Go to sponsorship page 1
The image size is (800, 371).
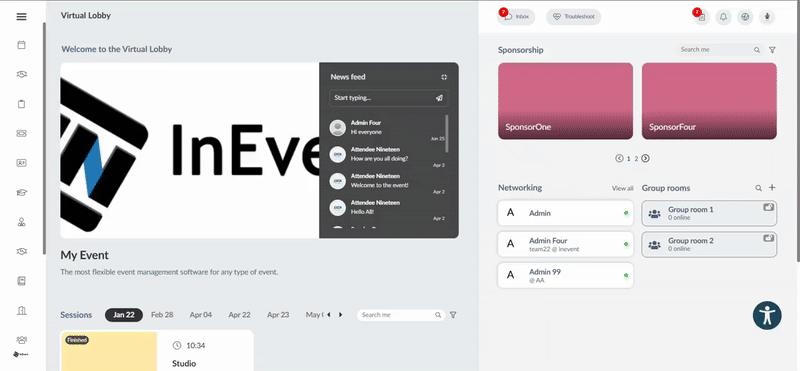click(x=629, y=159)
